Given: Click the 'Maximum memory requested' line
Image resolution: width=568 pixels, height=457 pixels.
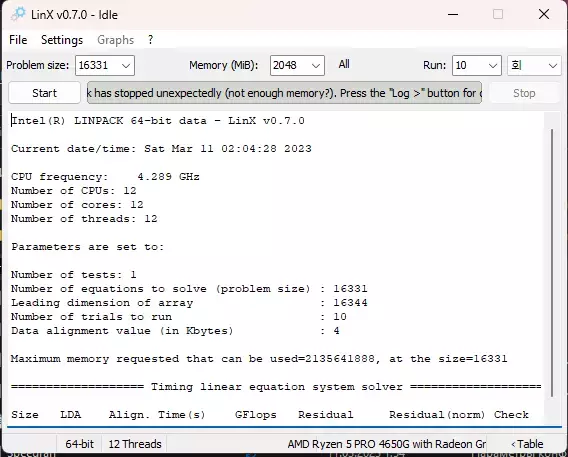Looking at the screenshot, I should click(259, 359).
